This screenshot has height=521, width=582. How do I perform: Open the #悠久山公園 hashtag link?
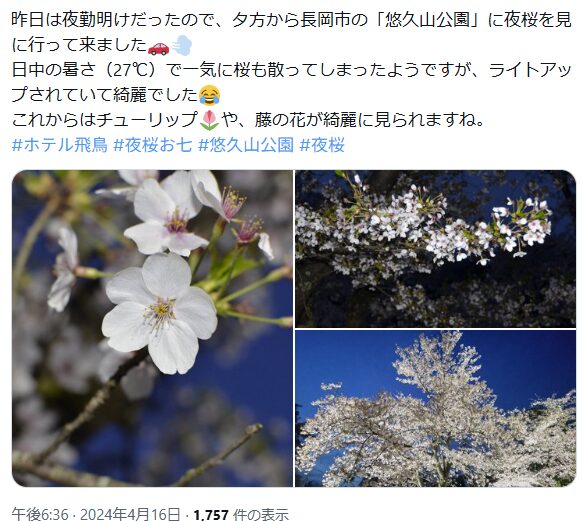click(246, 145)
